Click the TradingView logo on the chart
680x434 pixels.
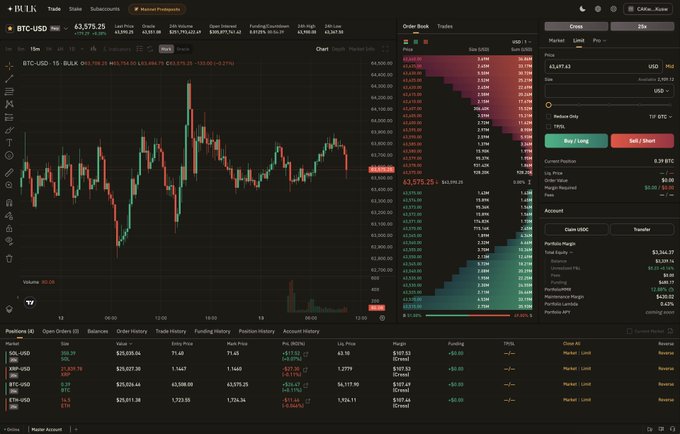coord(30,302)
